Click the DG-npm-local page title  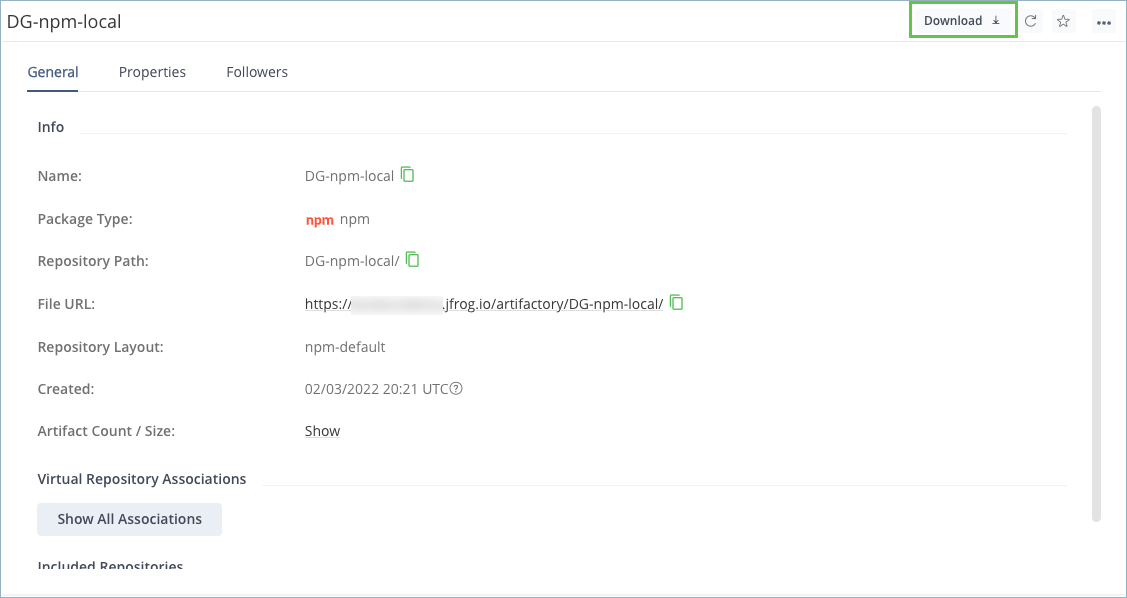[64, 20]
